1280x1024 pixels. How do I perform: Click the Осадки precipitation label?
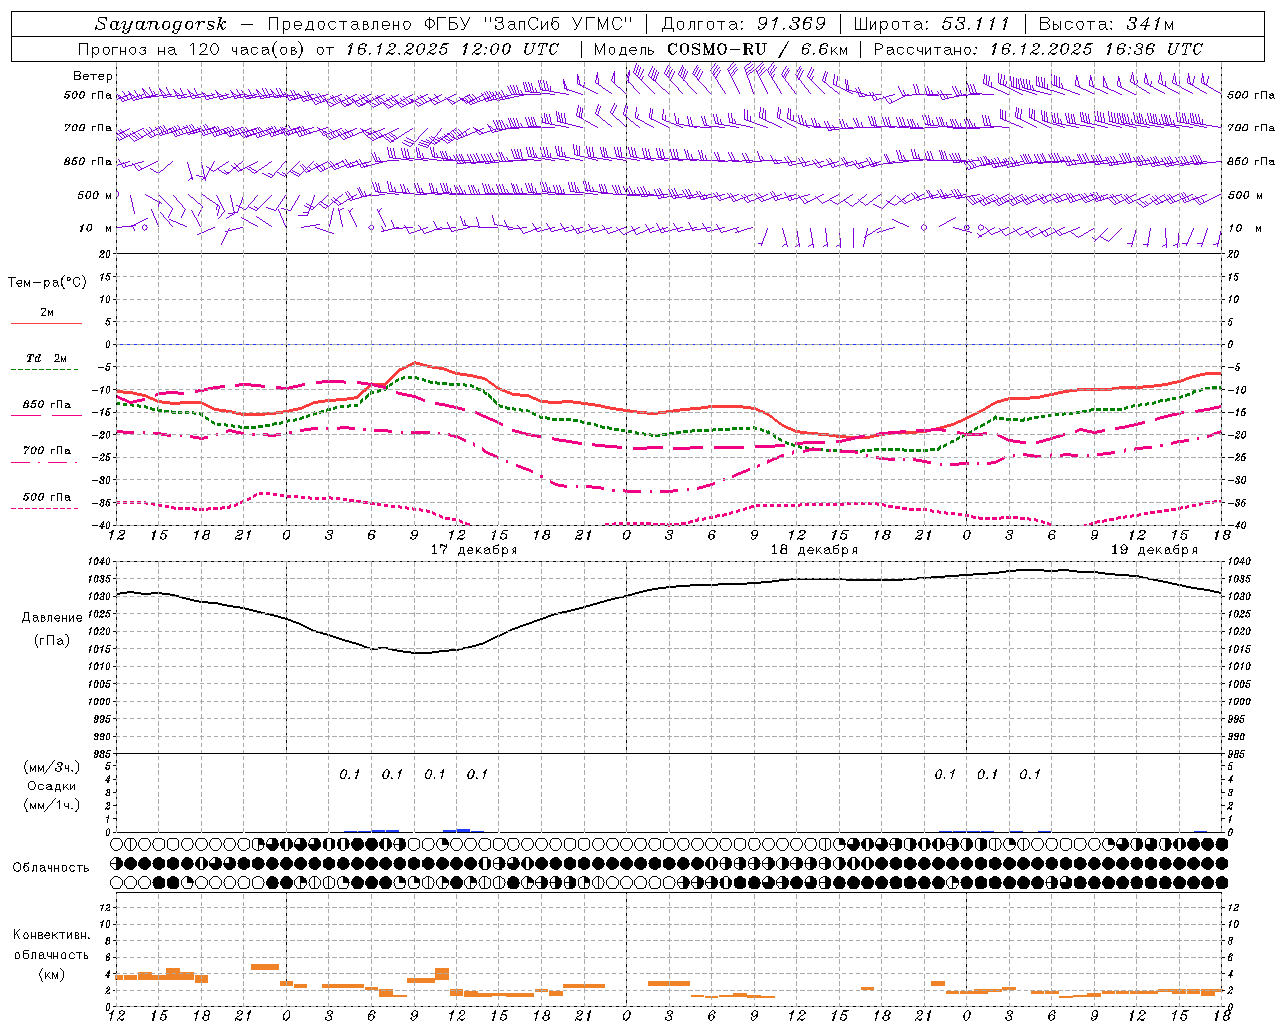tap(52, 786)
